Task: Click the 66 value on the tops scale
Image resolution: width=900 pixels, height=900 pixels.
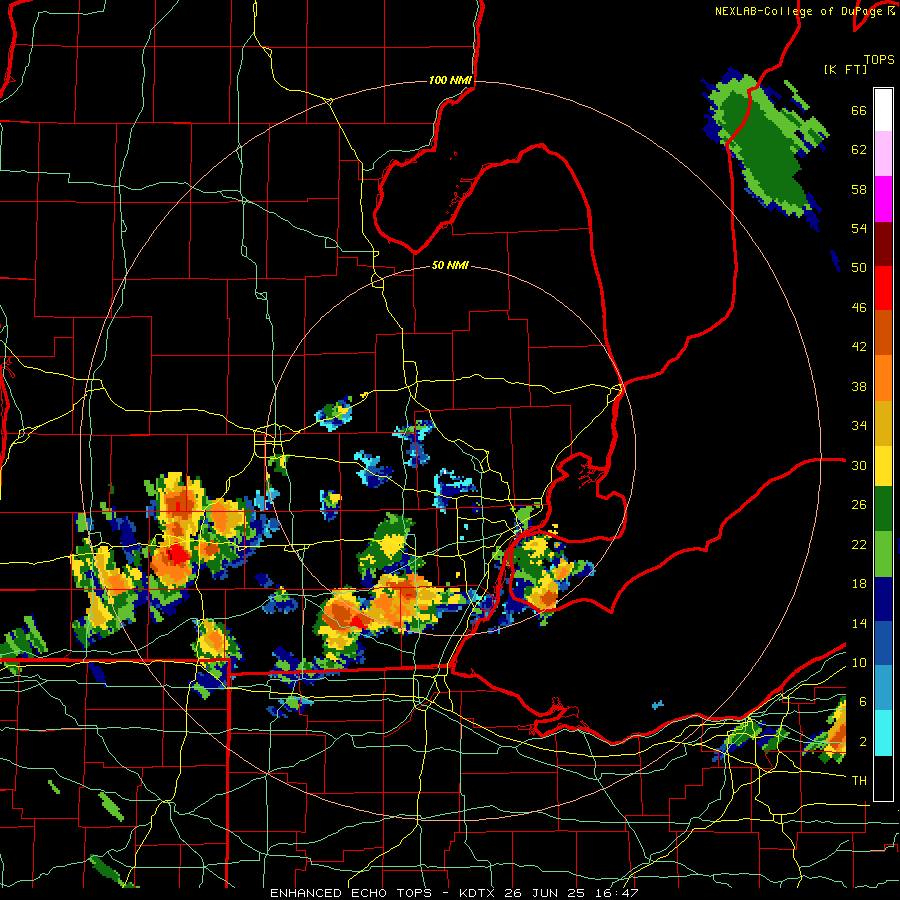Action: click(x=859, y=110)
